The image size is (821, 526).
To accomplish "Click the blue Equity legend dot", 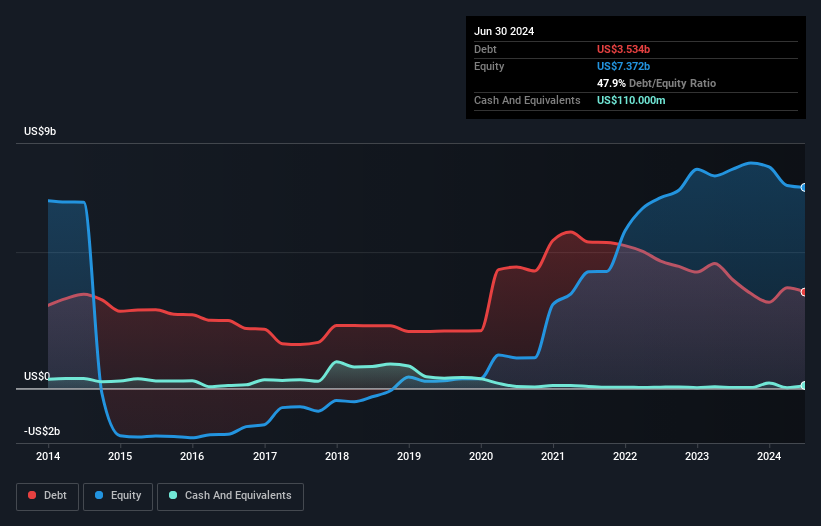I will 99,495.
